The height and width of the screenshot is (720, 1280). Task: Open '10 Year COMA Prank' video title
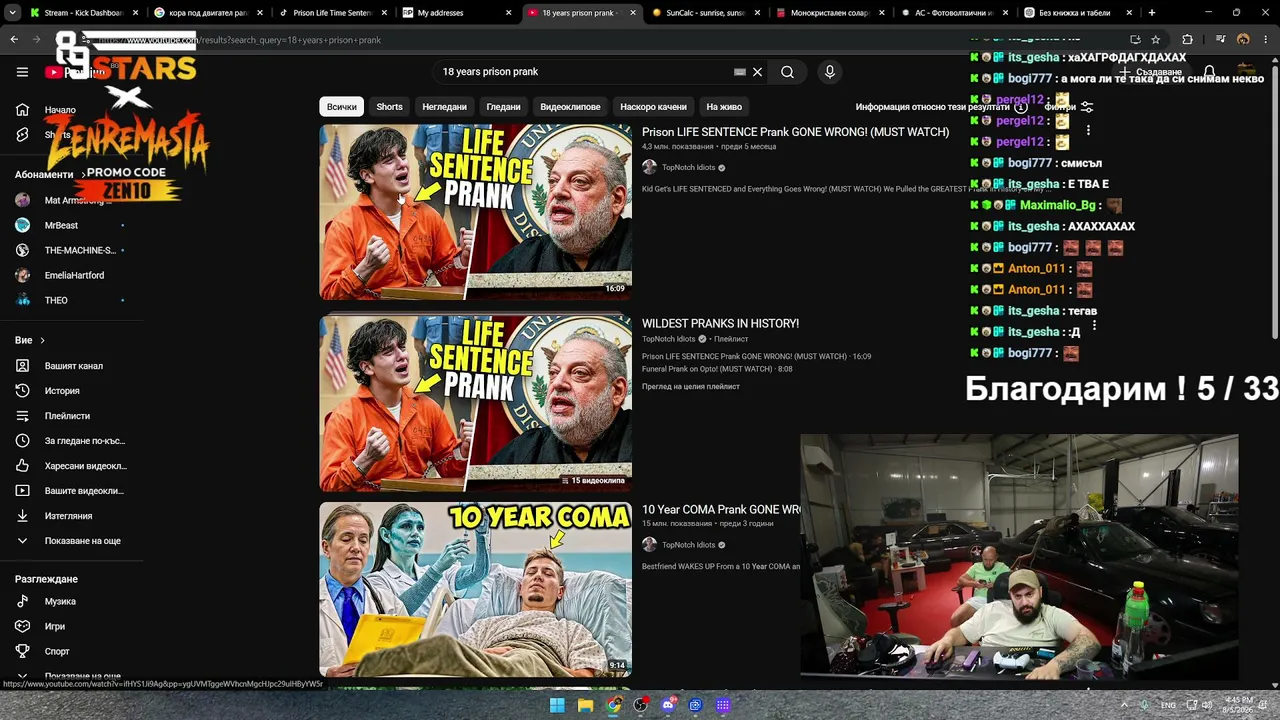click(x=721, y=510)
